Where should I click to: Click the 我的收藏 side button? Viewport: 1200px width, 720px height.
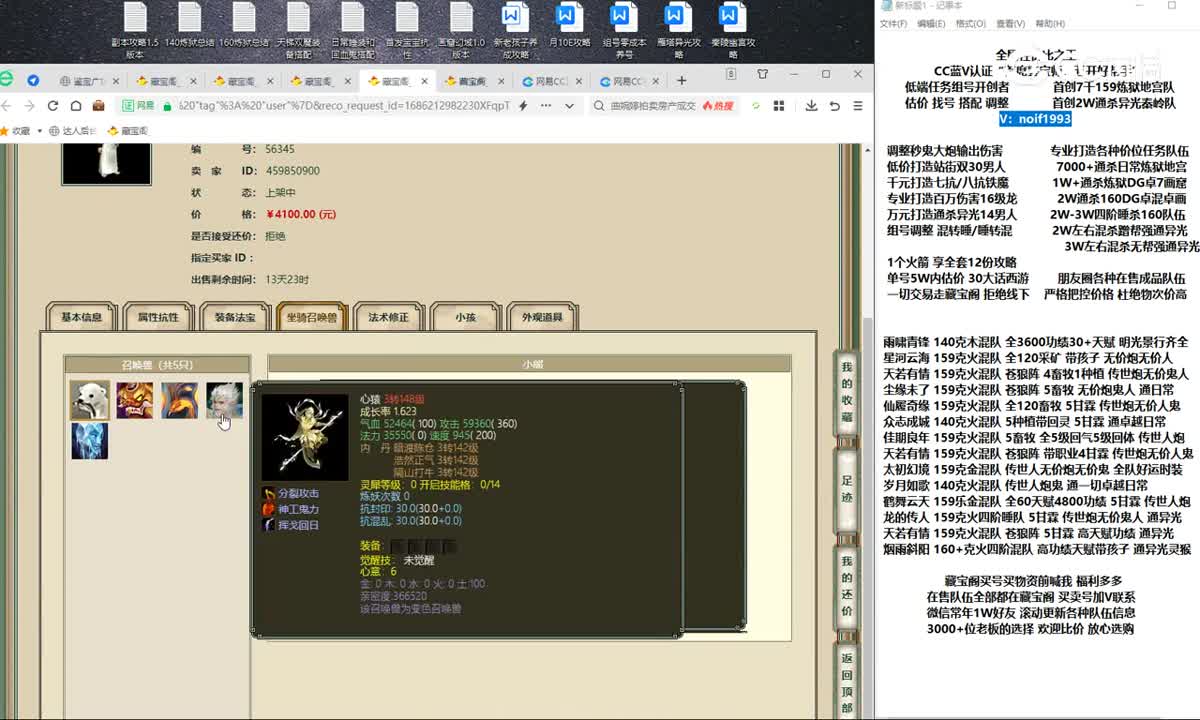coord(847,393)
